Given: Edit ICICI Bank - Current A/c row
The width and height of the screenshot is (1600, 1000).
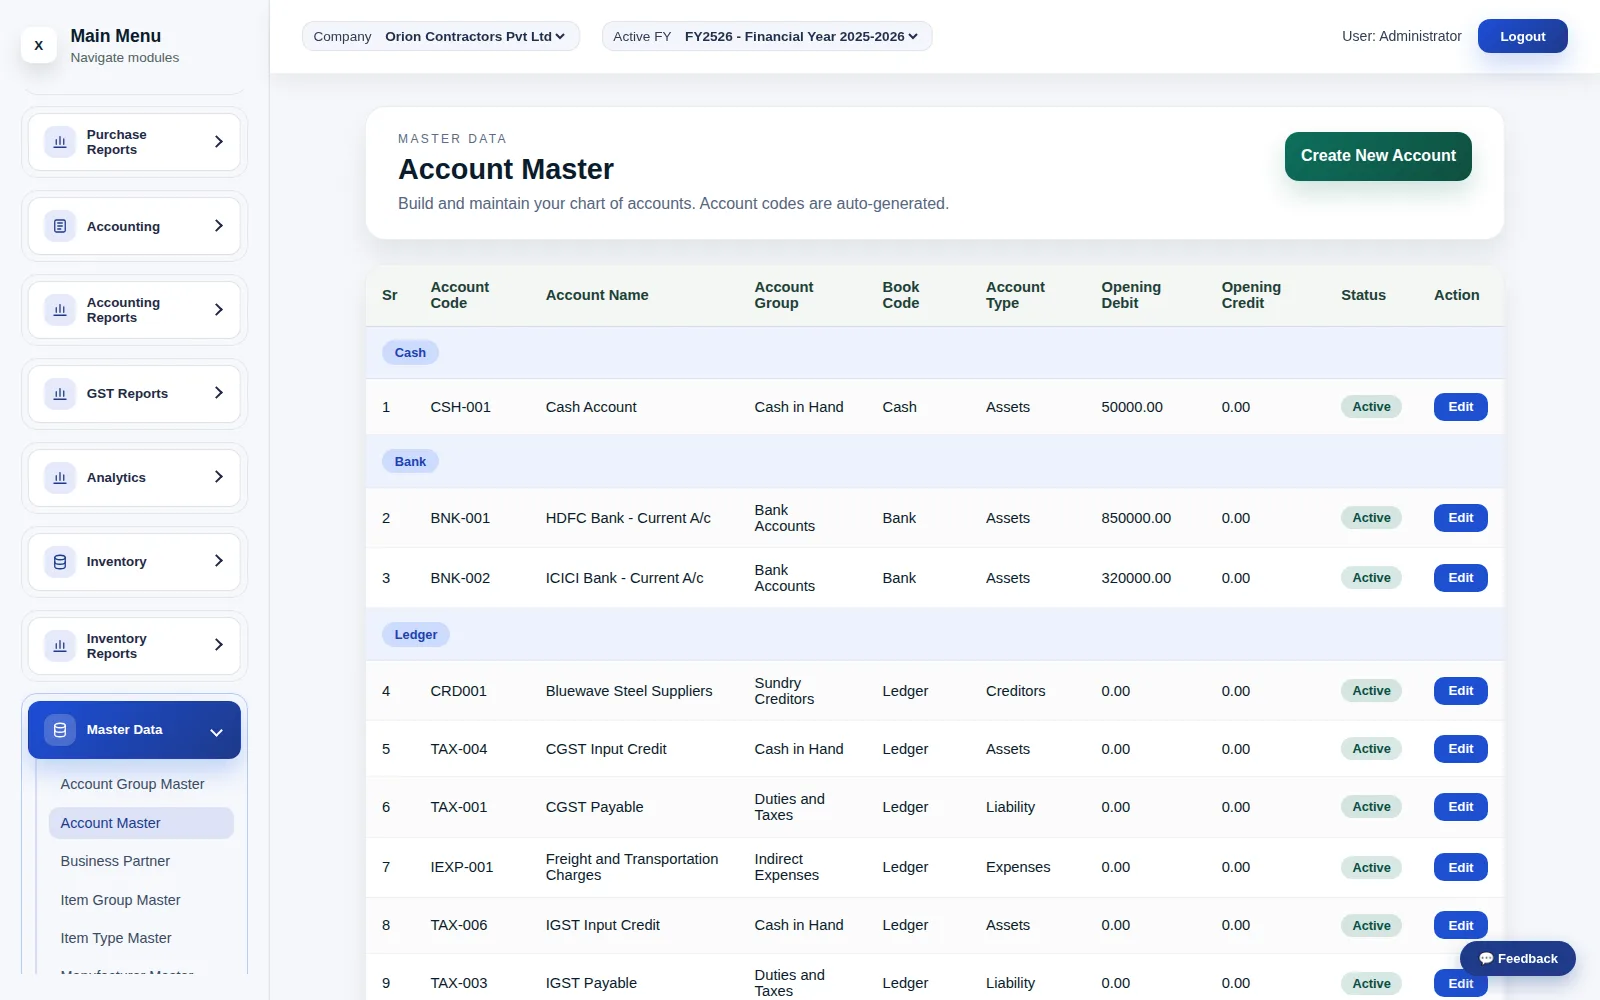Looking at the screenshot, I should pyautogui.click(x=1460, y=578).
